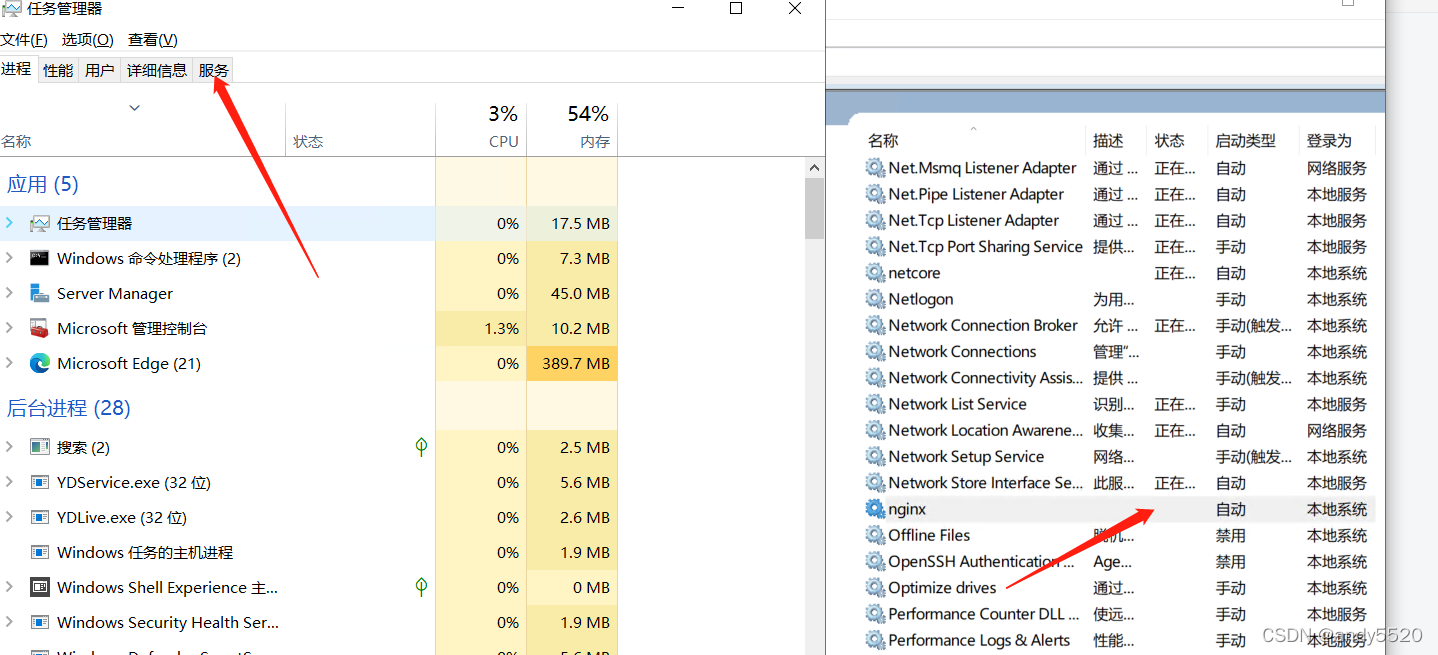Click the gear icon of Netlogon service
The width and height of the screenshot is (1438, 655).
pyautogui.click(x=875, y=299)
